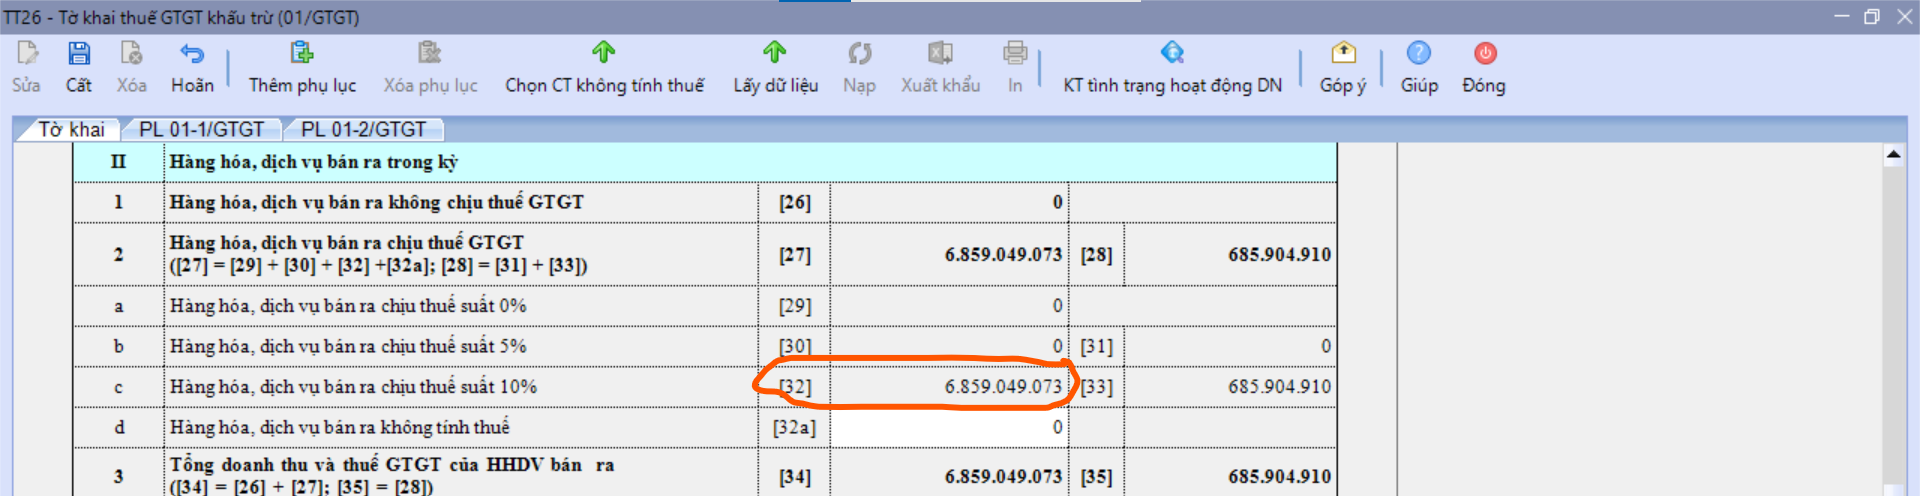Open Chọn CT không tính thuế
1920x496 pixels.
(604, 54)
